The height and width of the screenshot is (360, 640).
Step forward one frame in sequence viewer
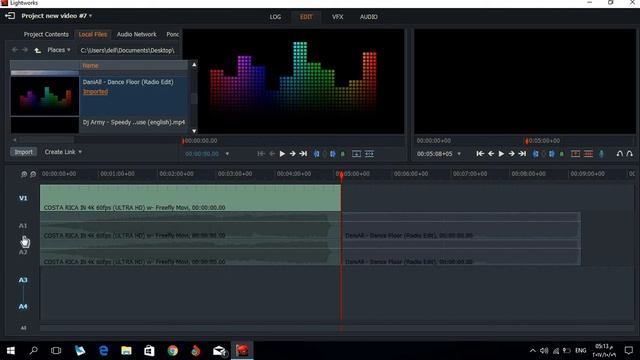tap(511, 154)
